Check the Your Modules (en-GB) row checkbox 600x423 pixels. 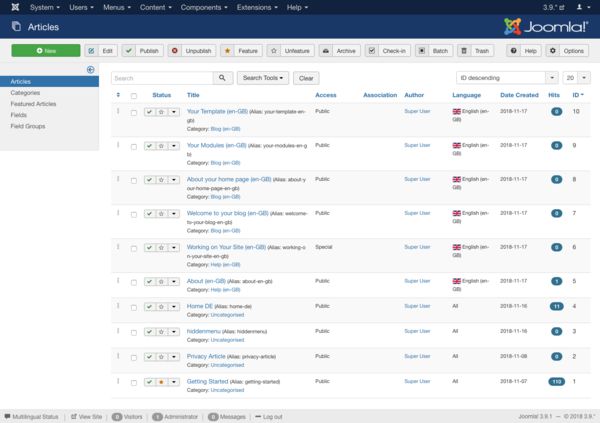click(134, 147)
